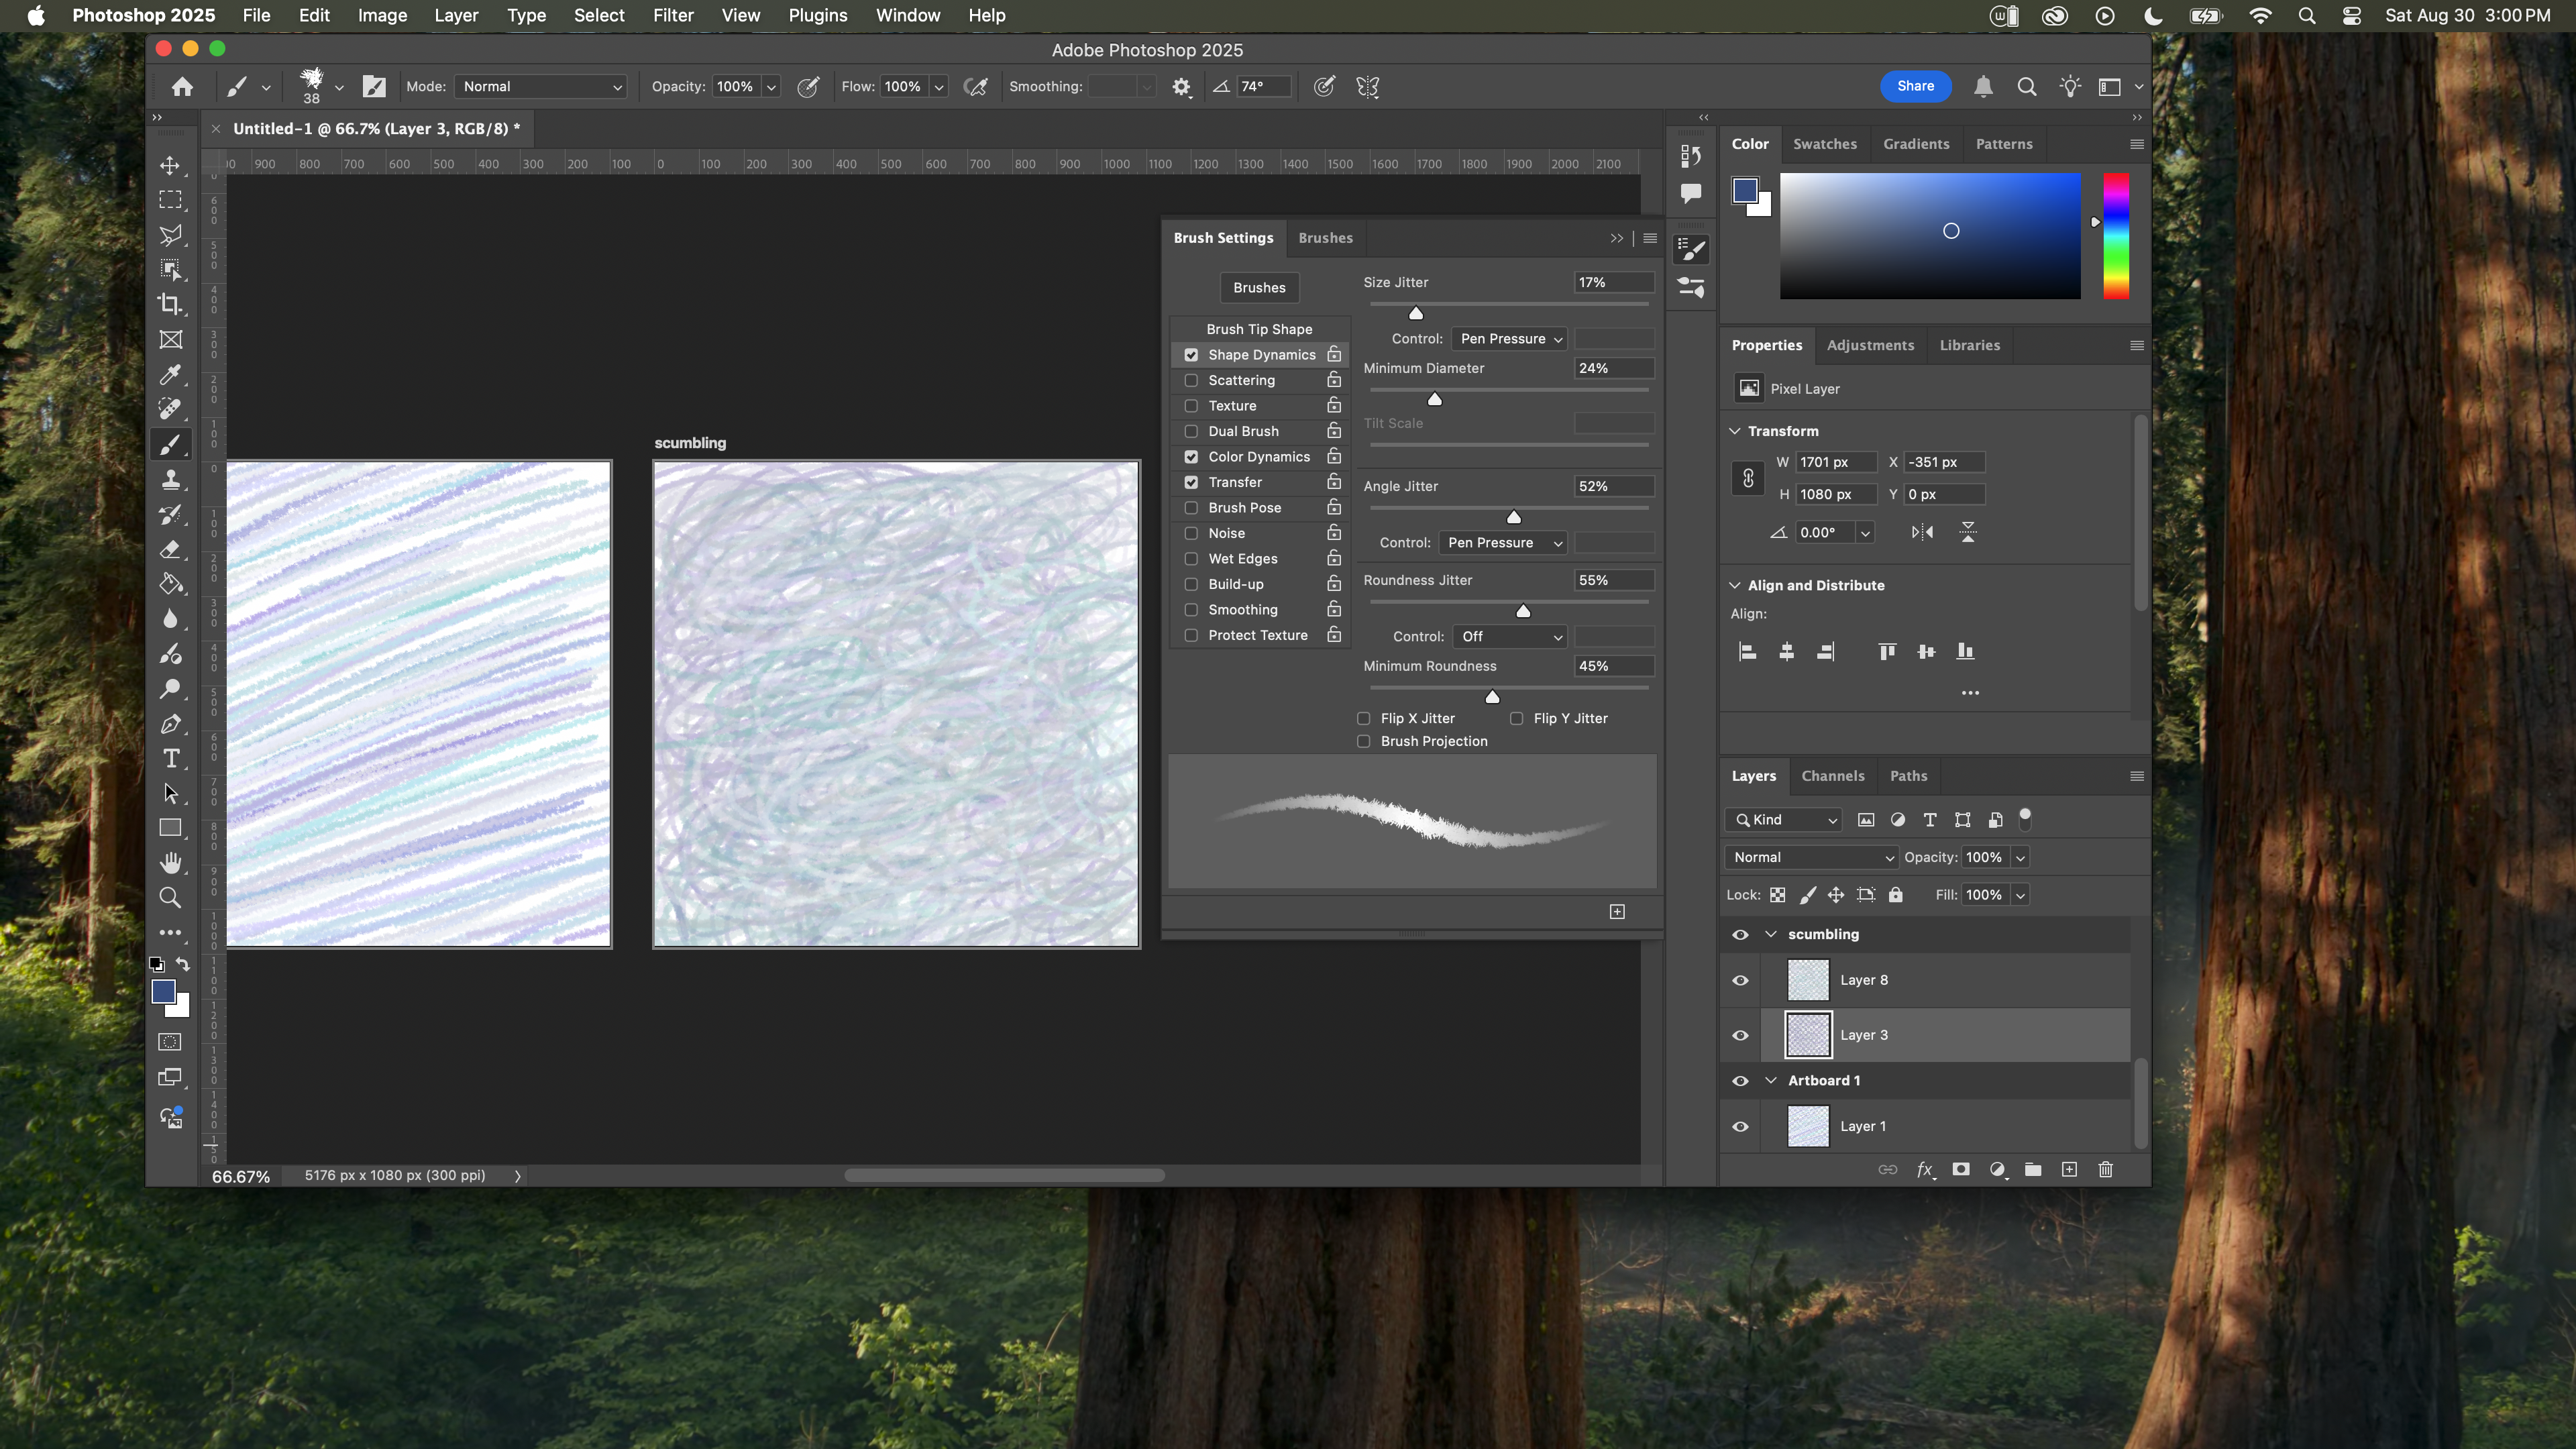Select the Crop tool
The width and height of the screenshot is (2576, 1449).
[x=171, y=304]
